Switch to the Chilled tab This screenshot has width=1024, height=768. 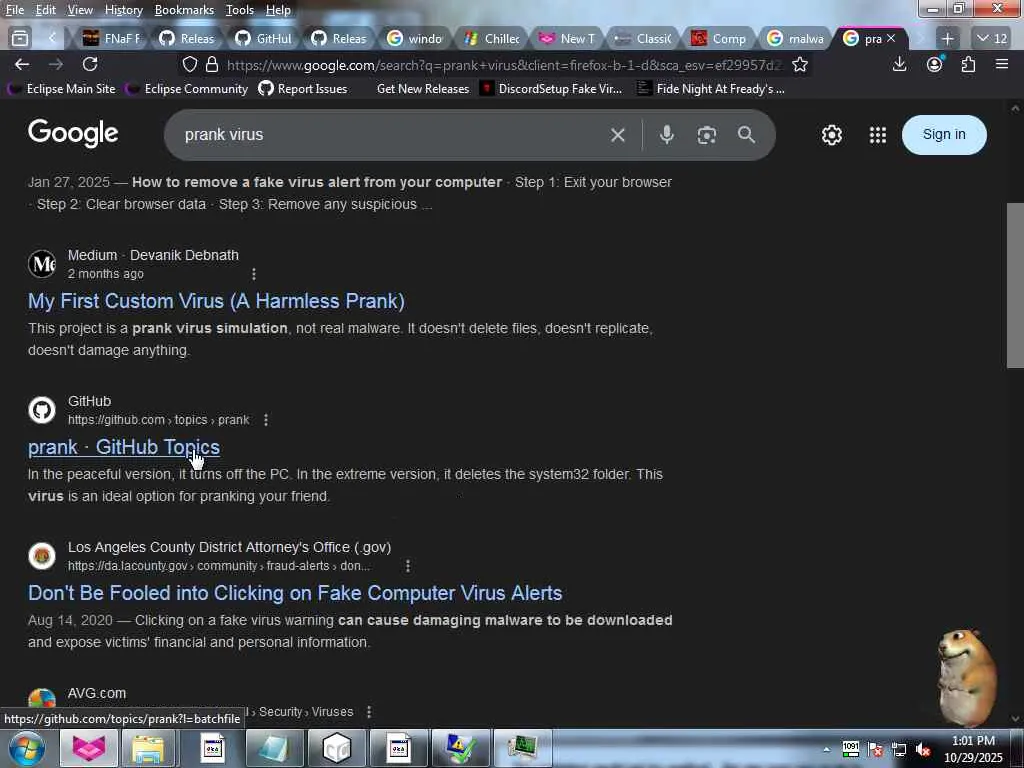[x=492, y=39]
